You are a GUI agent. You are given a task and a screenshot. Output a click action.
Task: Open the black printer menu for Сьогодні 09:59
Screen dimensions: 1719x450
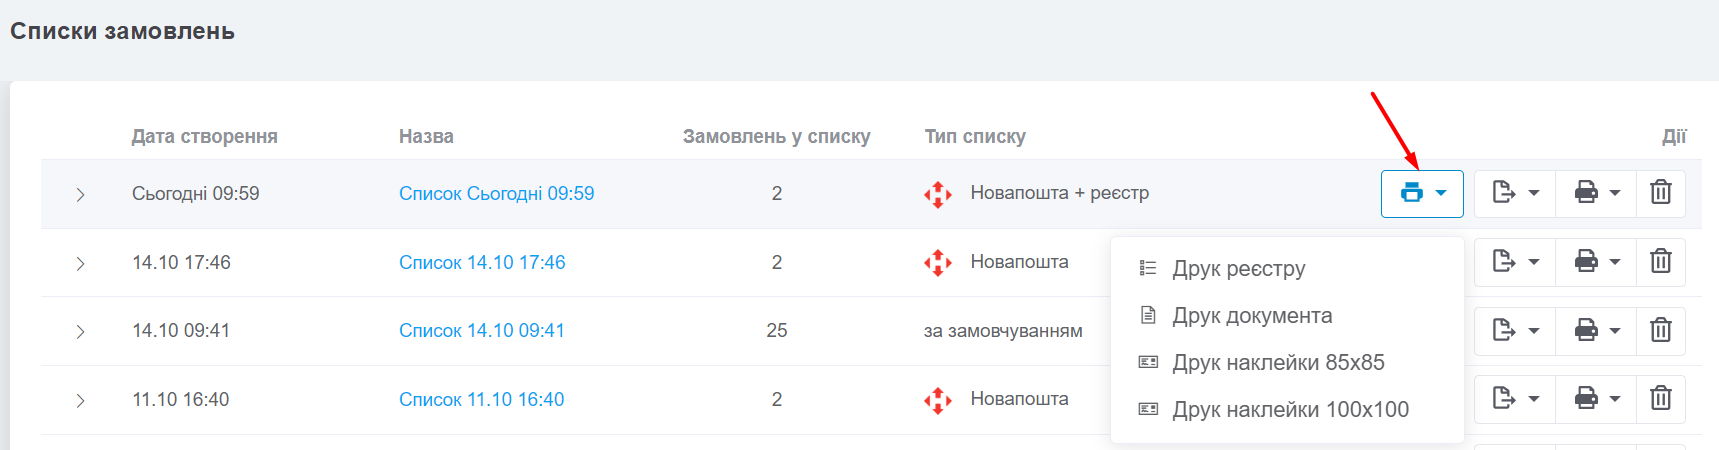click(1597, 192)
